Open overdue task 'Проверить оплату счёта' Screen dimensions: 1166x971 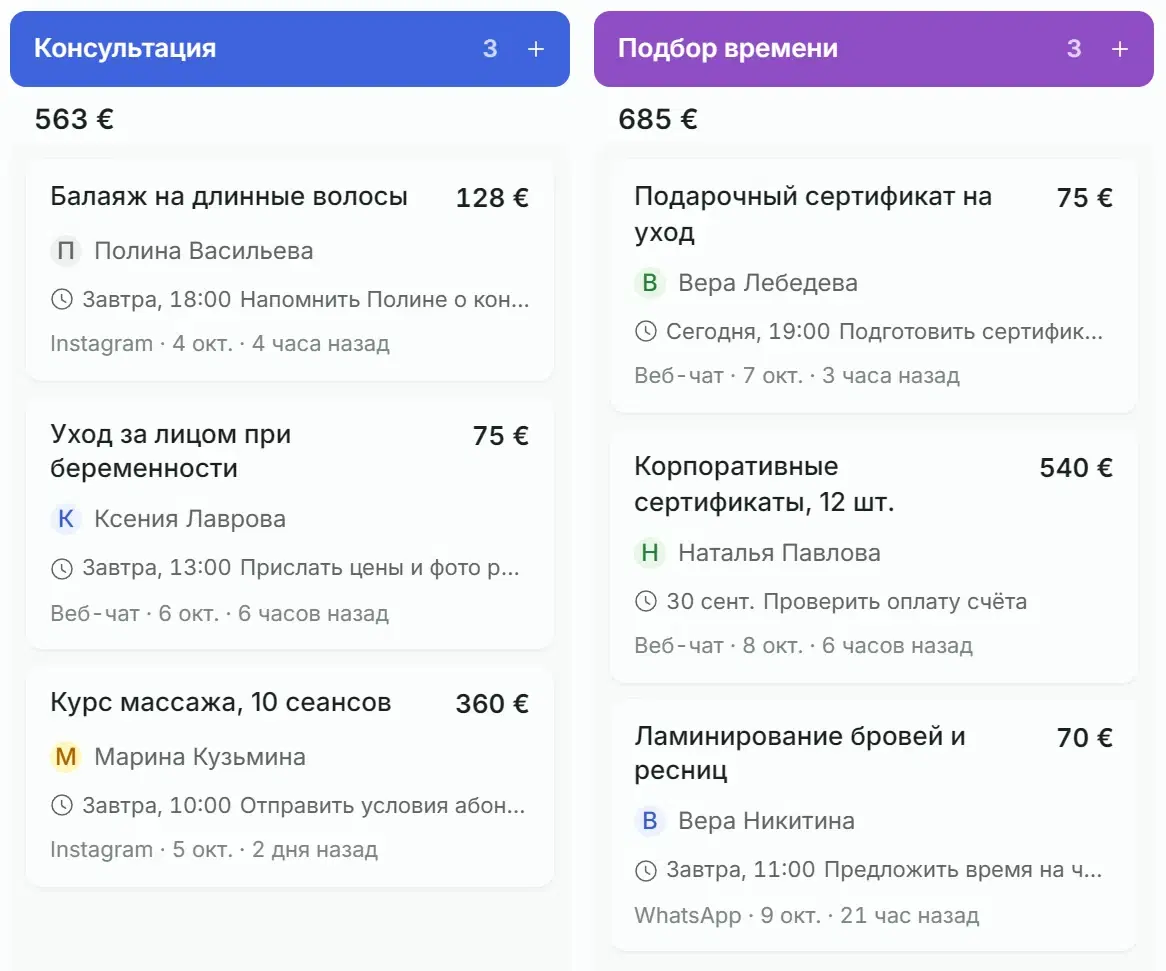[895, 601]
